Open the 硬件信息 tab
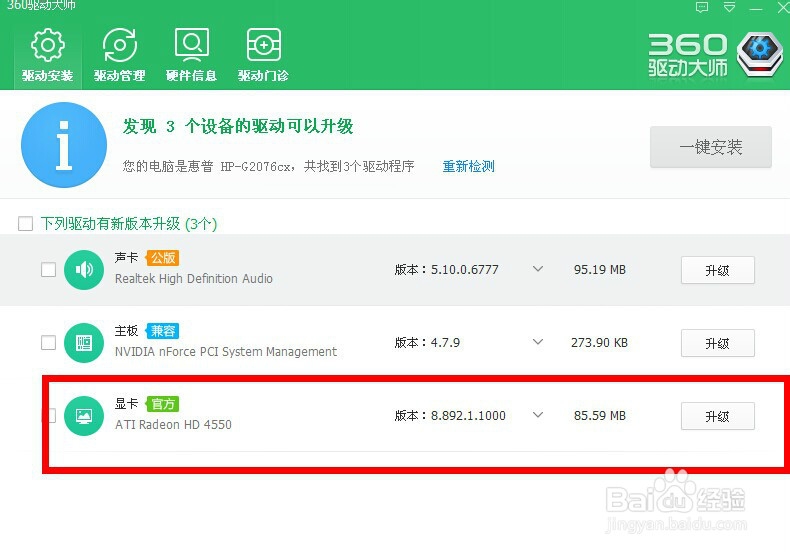This screenshot has height=552, width=790. (x=191, y=55)
